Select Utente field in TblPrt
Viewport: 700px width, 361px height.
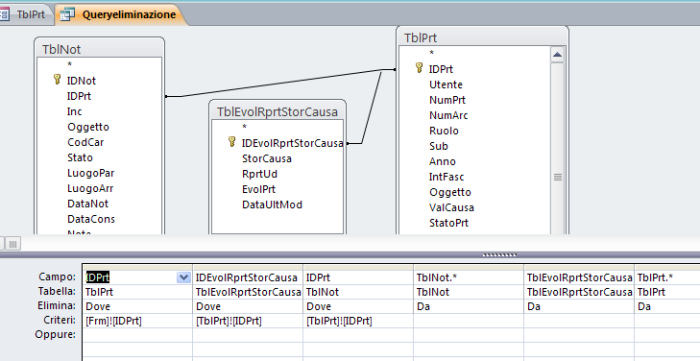coord(446,84)
